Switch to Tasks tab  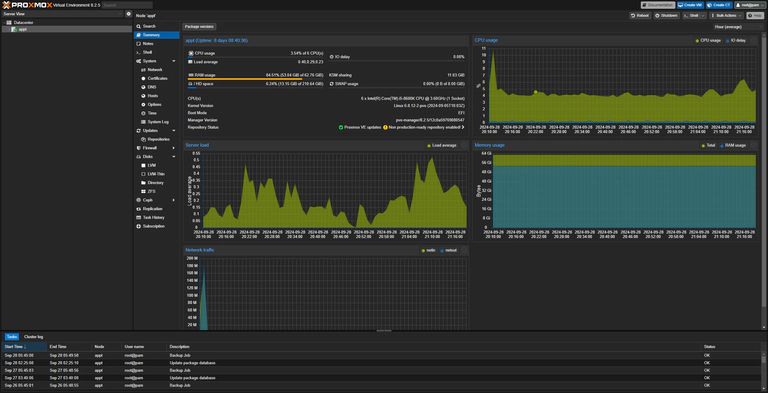tap(12, 337)
